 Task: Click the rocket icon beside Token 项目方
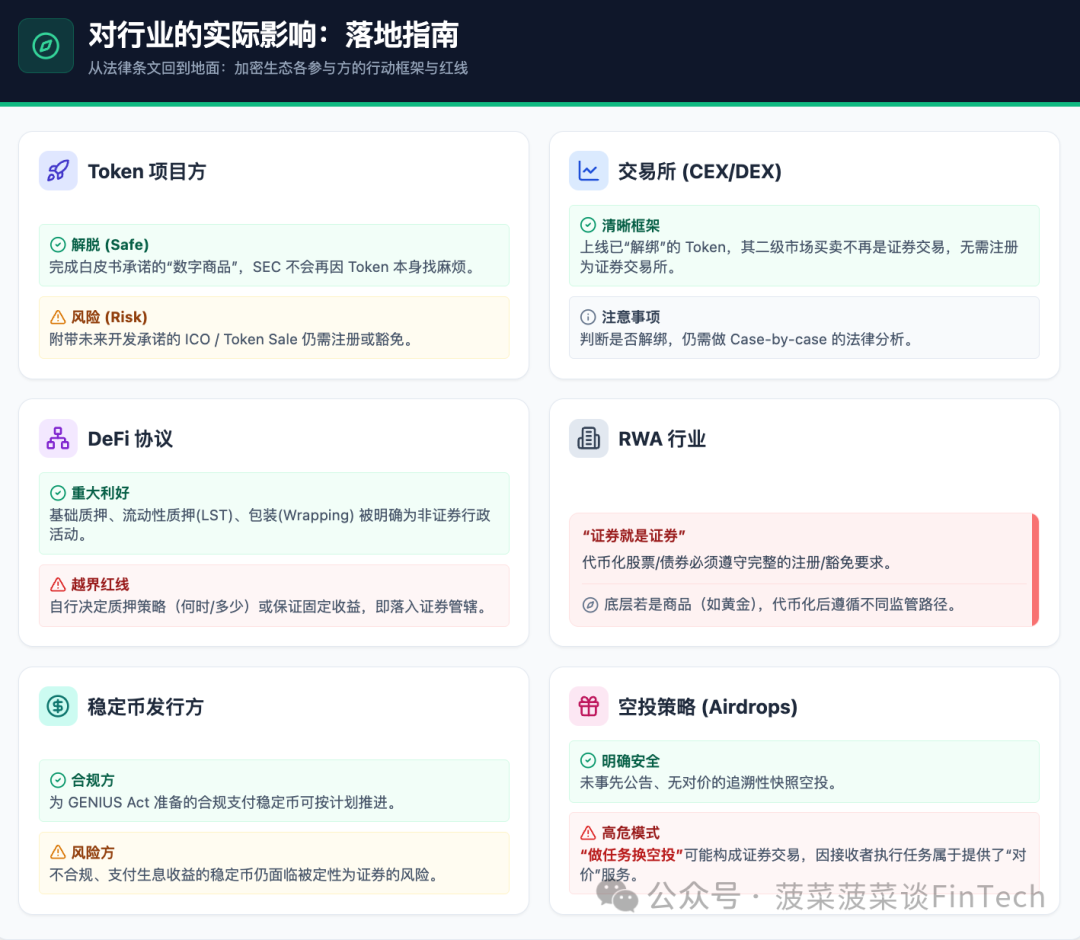[58, 171]
